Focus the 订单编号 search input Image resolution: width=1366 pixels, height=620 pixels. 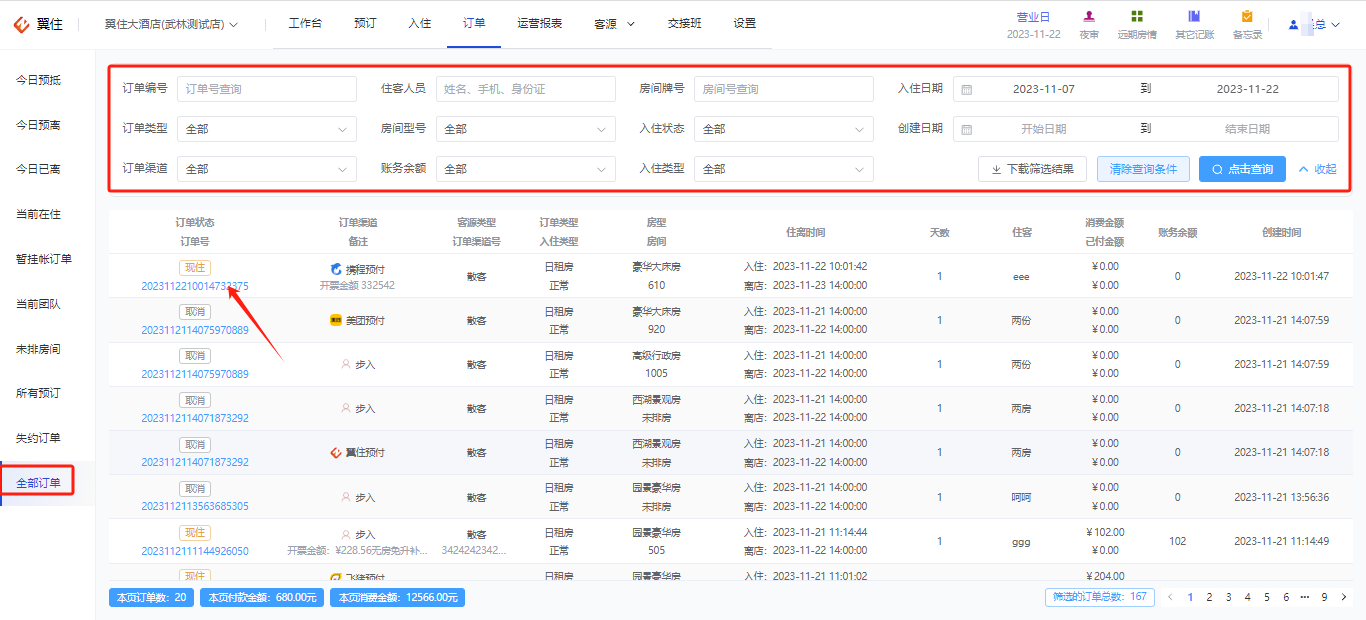[x=267, y=89]
